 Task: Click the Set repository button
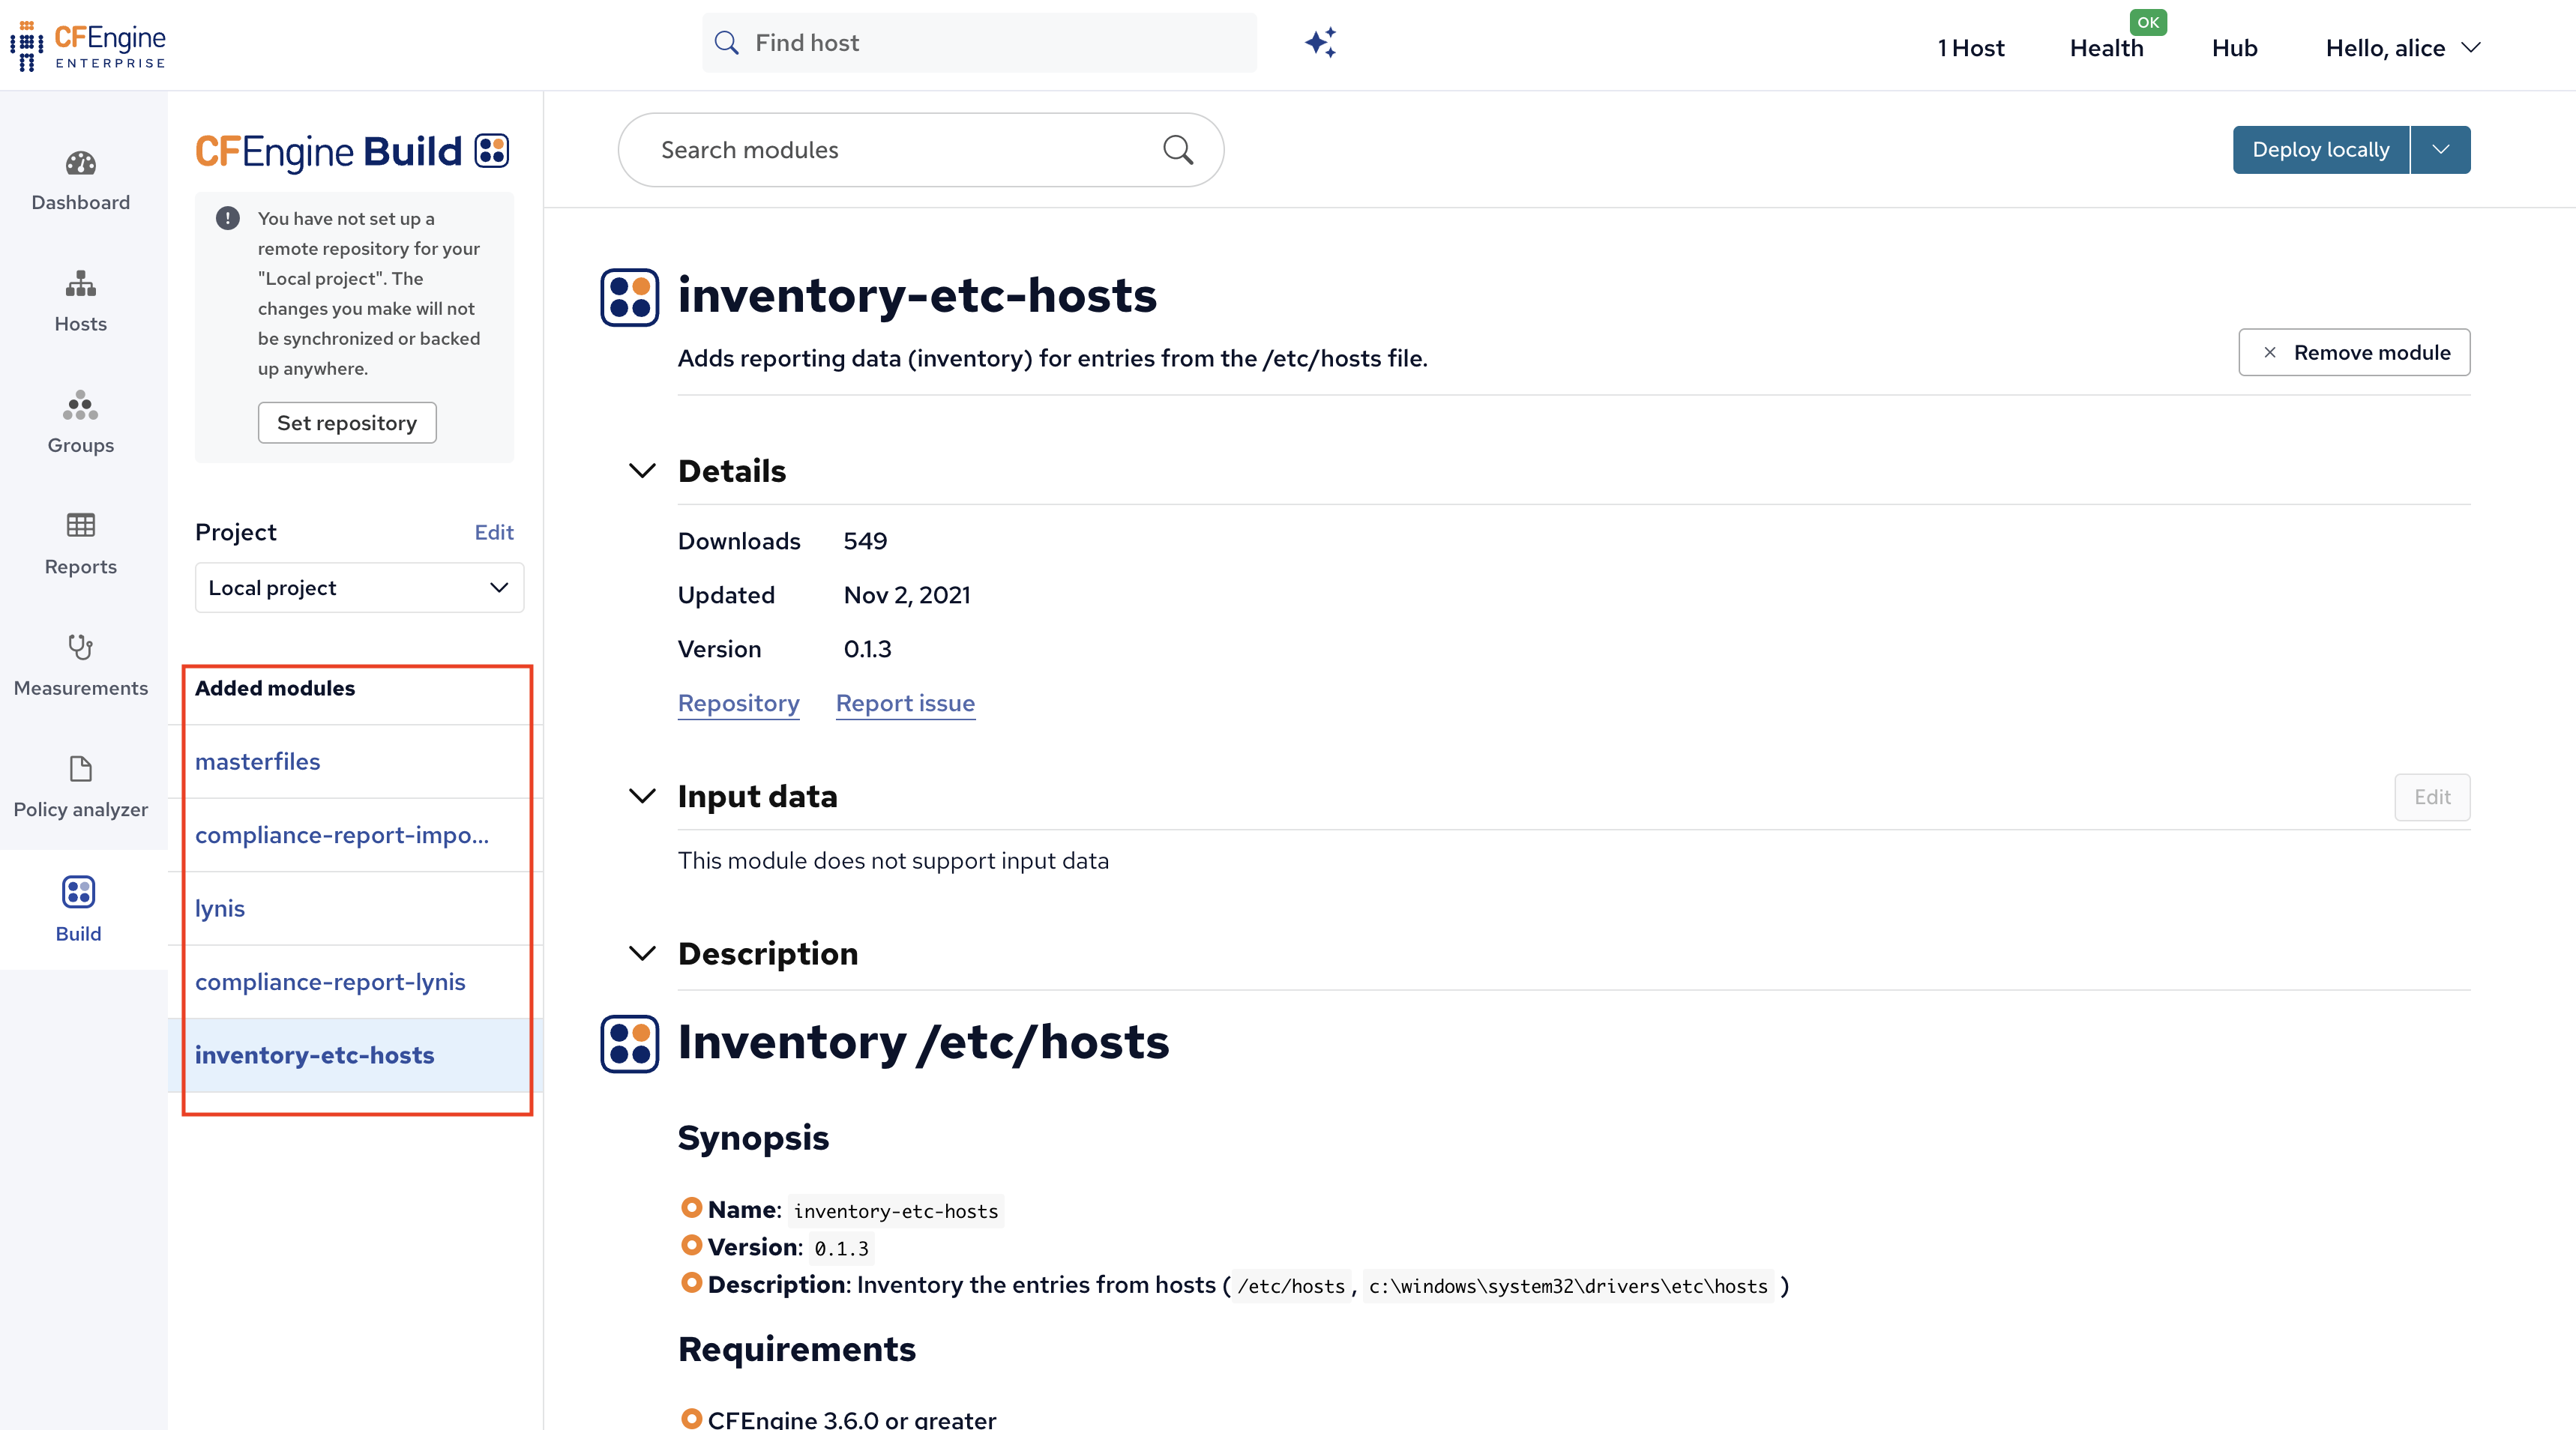tap(347, 423)
